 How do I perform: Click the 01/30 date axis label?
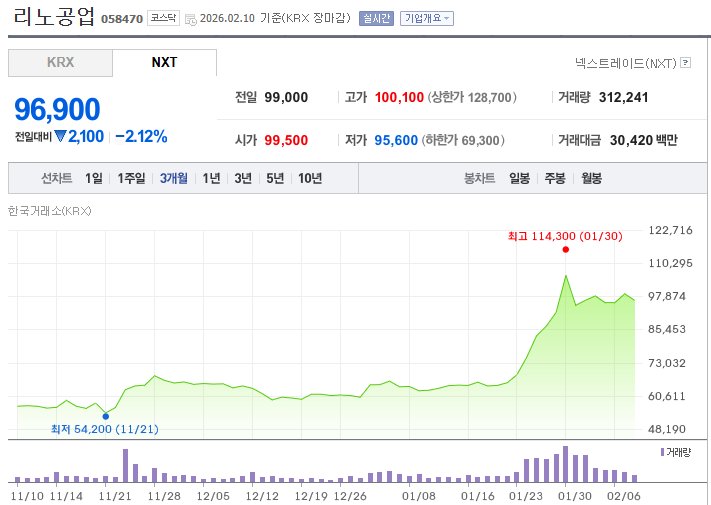[575, 496]
